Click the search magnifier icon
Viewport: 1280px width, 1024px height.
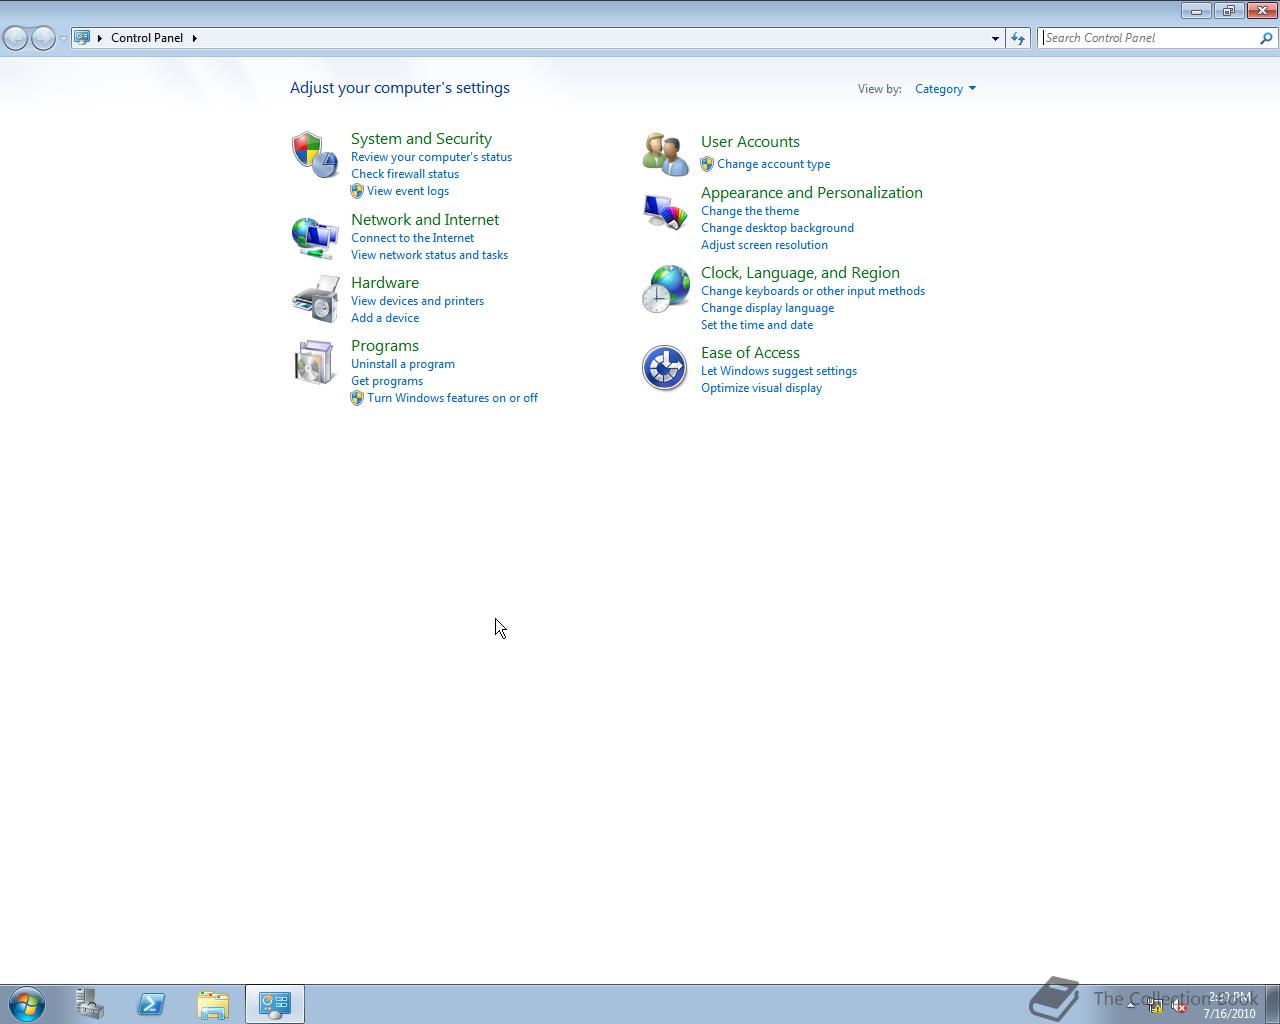(x=1266, y=38)
